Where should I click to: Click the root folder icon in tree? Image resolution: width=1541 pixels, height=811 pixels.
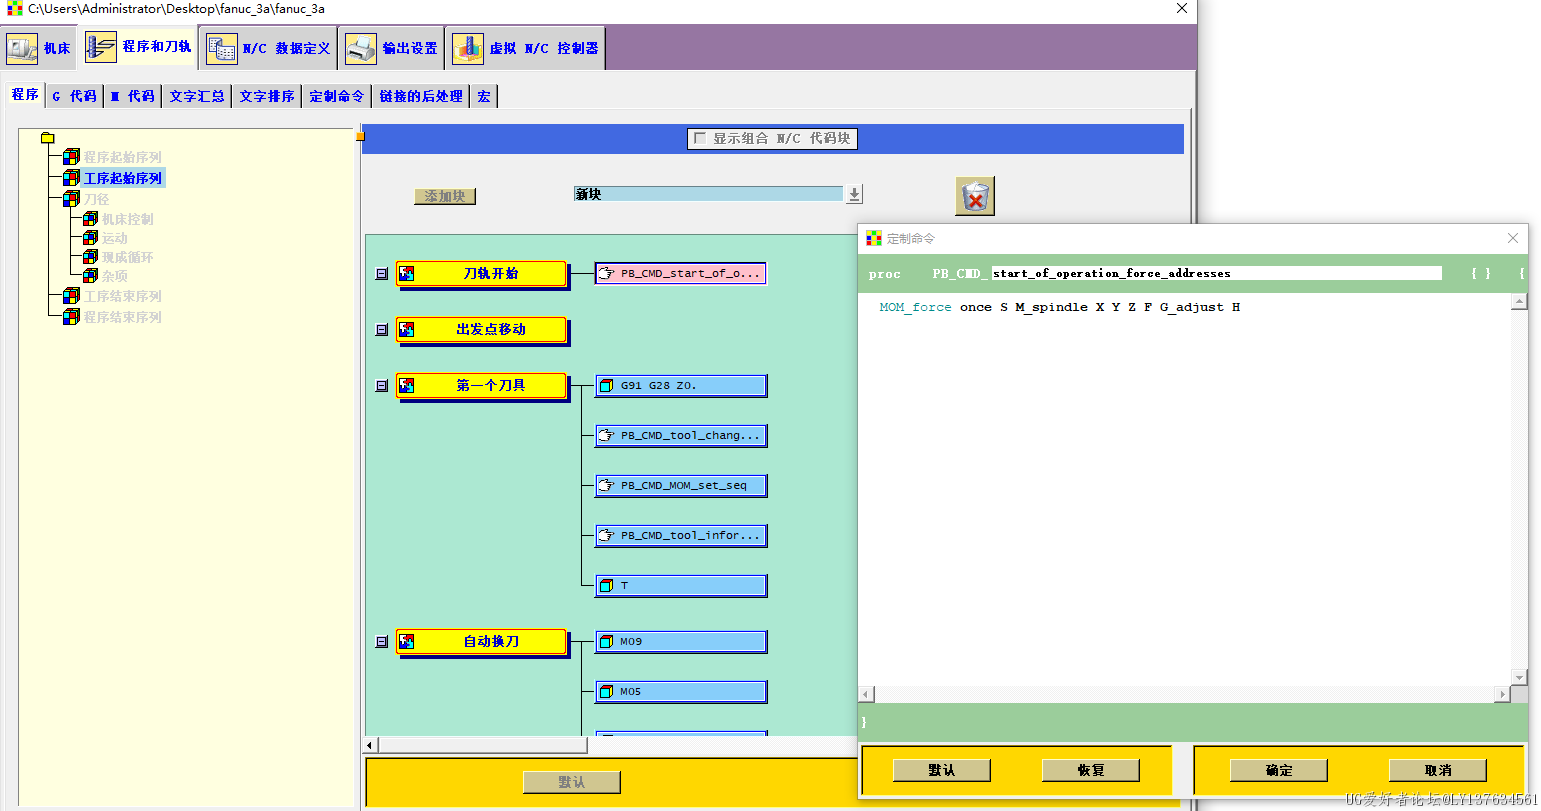pyautogui.click(x=47, y=138)
